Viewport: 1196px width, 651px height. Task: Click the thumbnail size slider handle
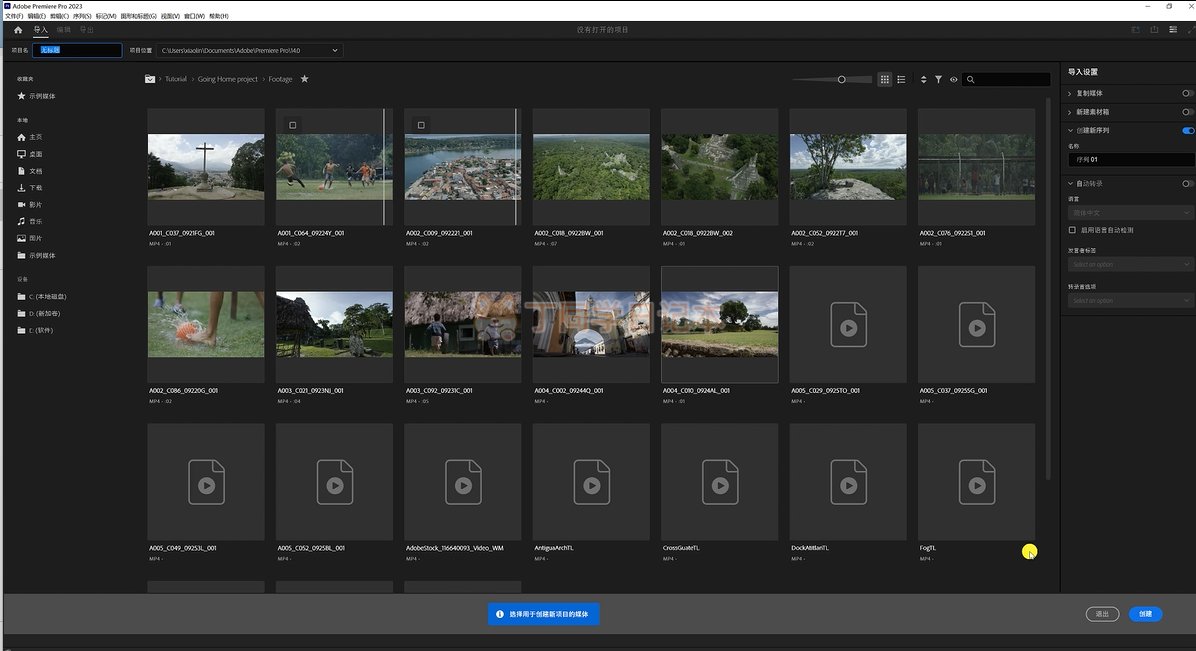tap(841, 79)
